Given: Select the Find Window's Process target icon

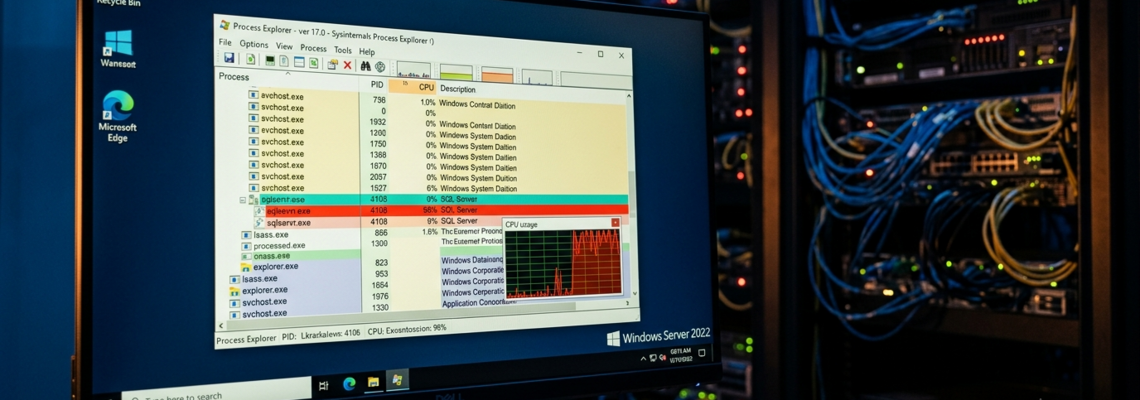Looking at the screenshot, I should point(380,67).
